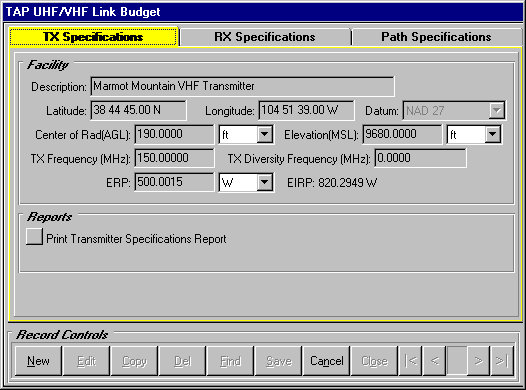The image size is (526, 390).
Task: Go to the last record
Action: 502,361
